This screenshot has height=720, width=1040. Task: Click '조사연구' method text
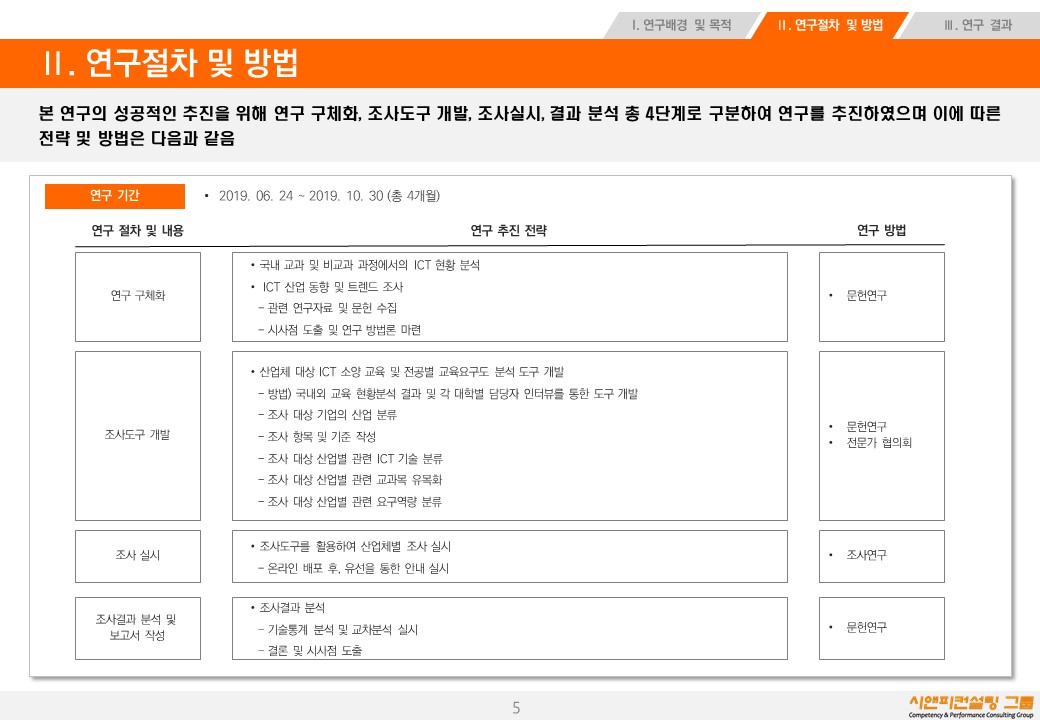(x=866, y=556)
